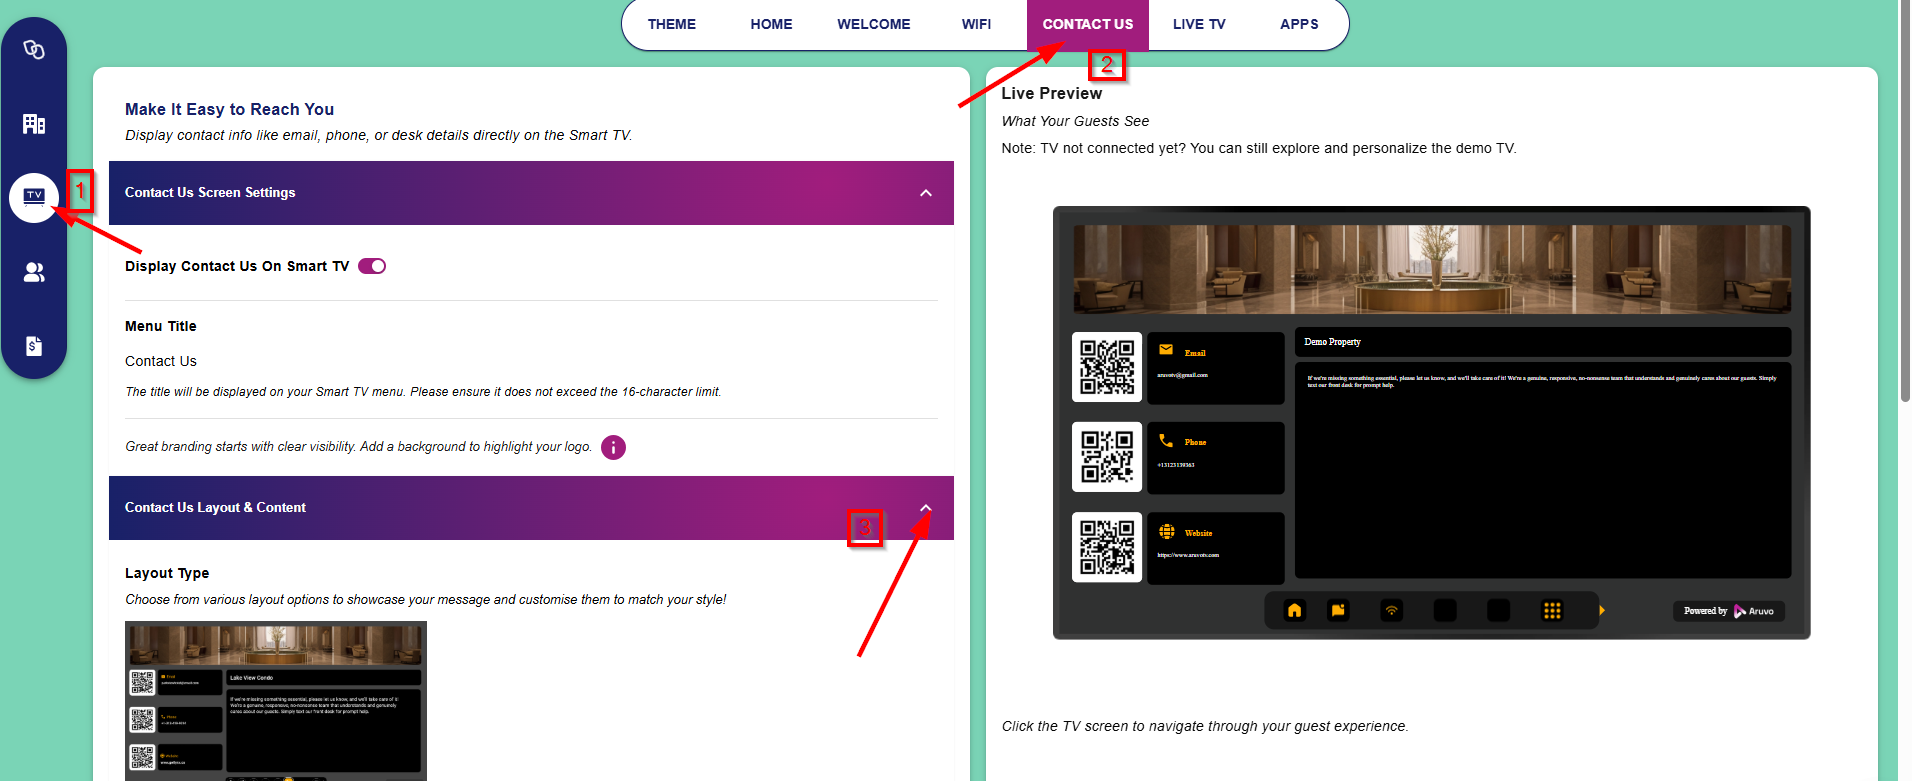Switch to the WELCOME tab
The width and height of the screenshot is (1912, 781).
pos(874,24)
